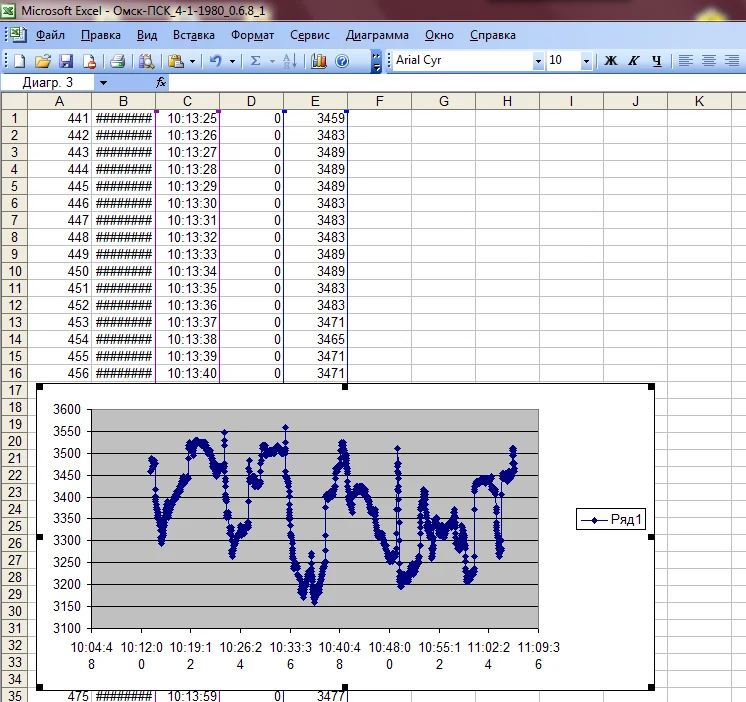This screenshot has height=702, width=746.
Task: Open Excel Help question mark icon
Action: 342,61
